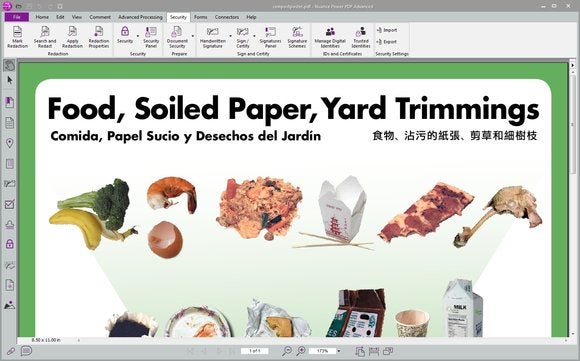580x361 pixels.
Task: Select the Hand tool in left sidebar
Action: (x=10, y=65)
